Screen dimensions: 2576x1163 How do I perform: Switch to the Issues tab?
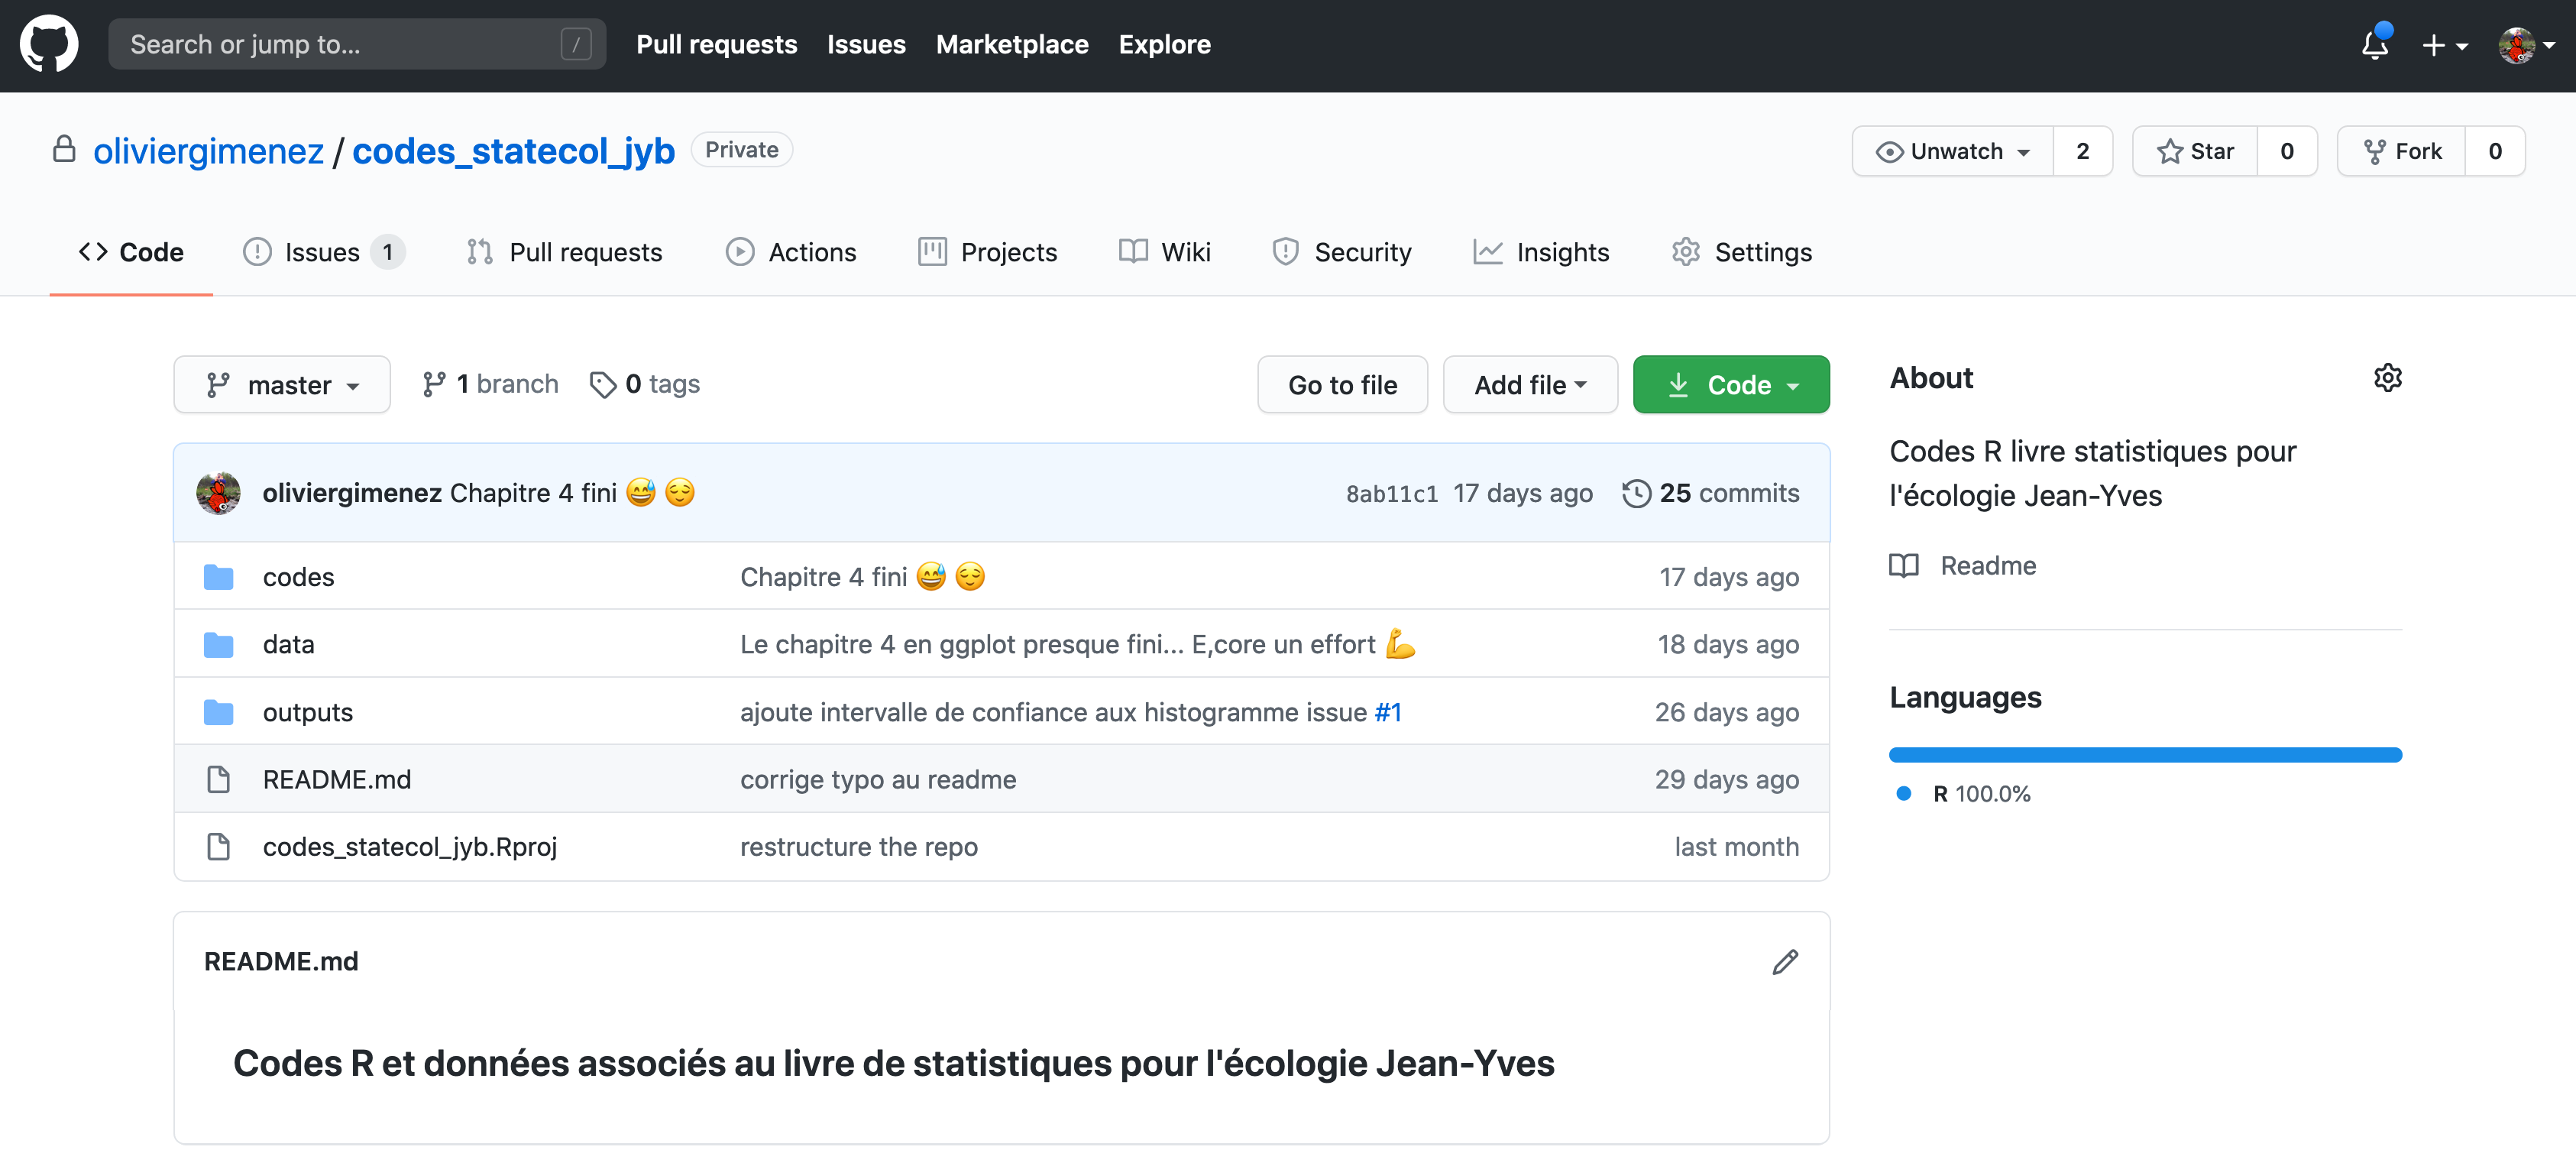point(322,252)
